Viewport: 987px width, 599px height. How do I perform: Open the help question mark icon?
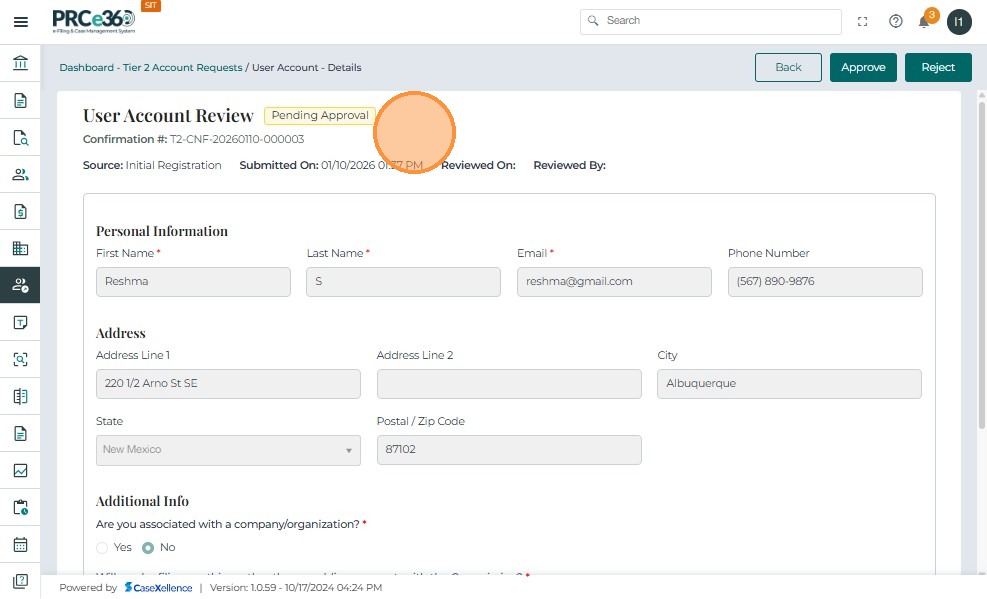(x=895, y=21)
